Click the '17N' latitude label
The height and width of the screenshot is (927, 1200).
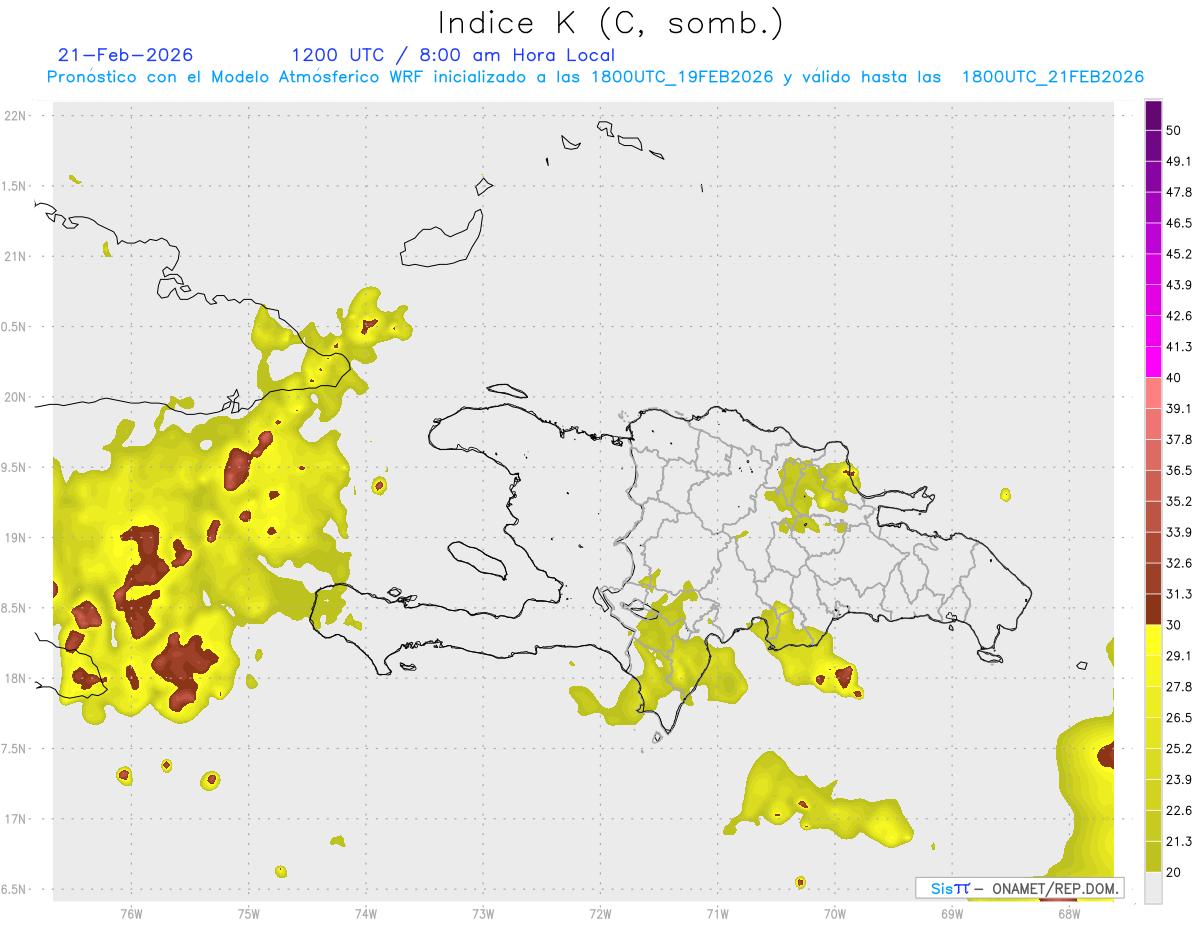(17, 819)
